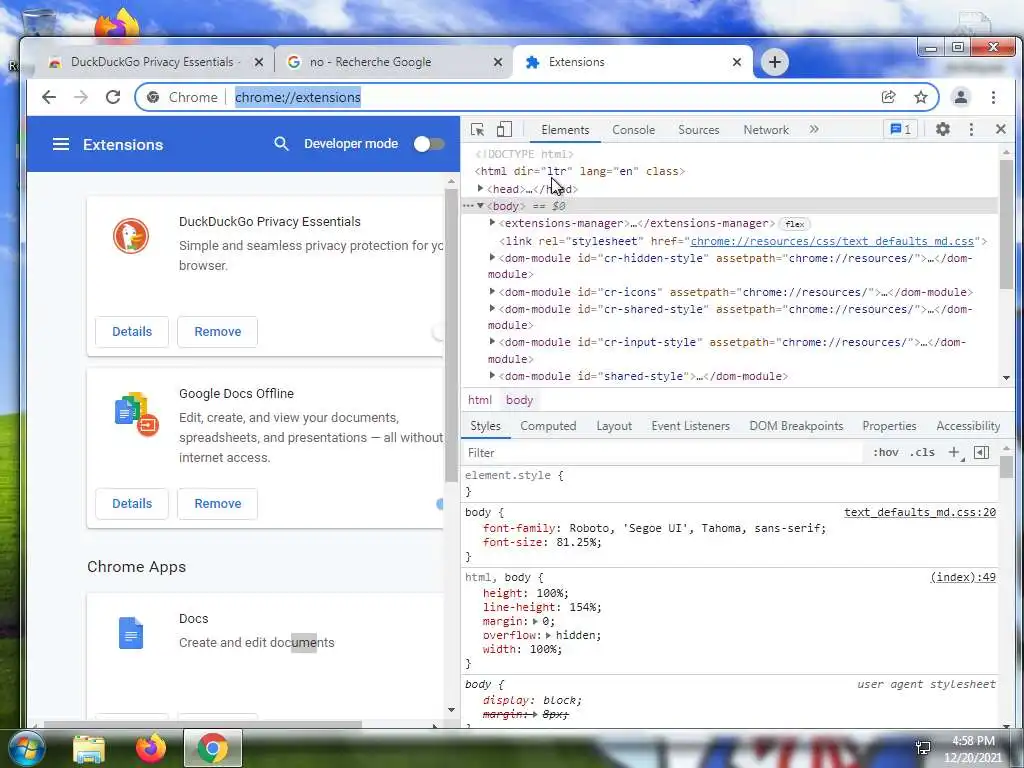Remove DuckDuckGo Privacy Essentials extension
This screenshot has height=768, width=1024.
tap(217, 332)
